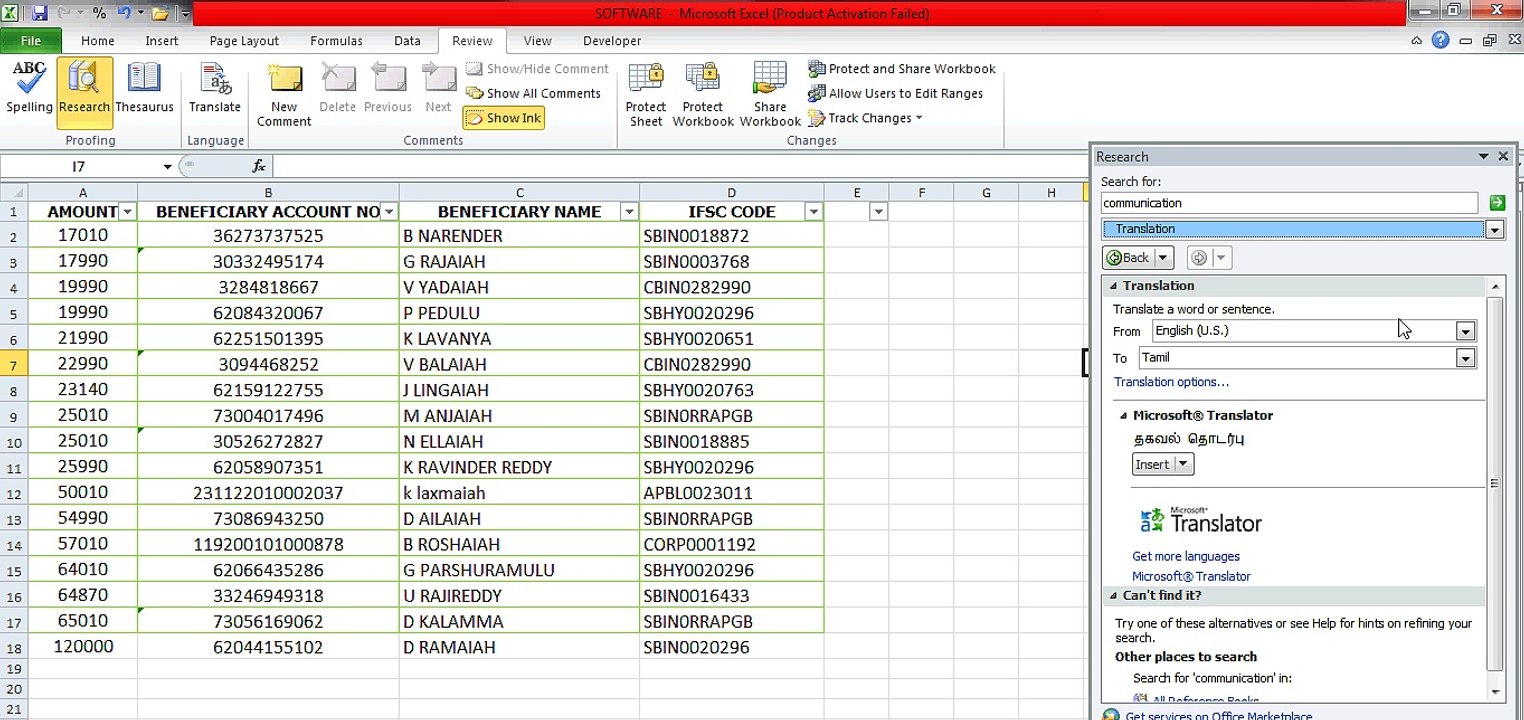
Task: Open the Translation service dropdown in Research
Action: [x=1494, y=229]
